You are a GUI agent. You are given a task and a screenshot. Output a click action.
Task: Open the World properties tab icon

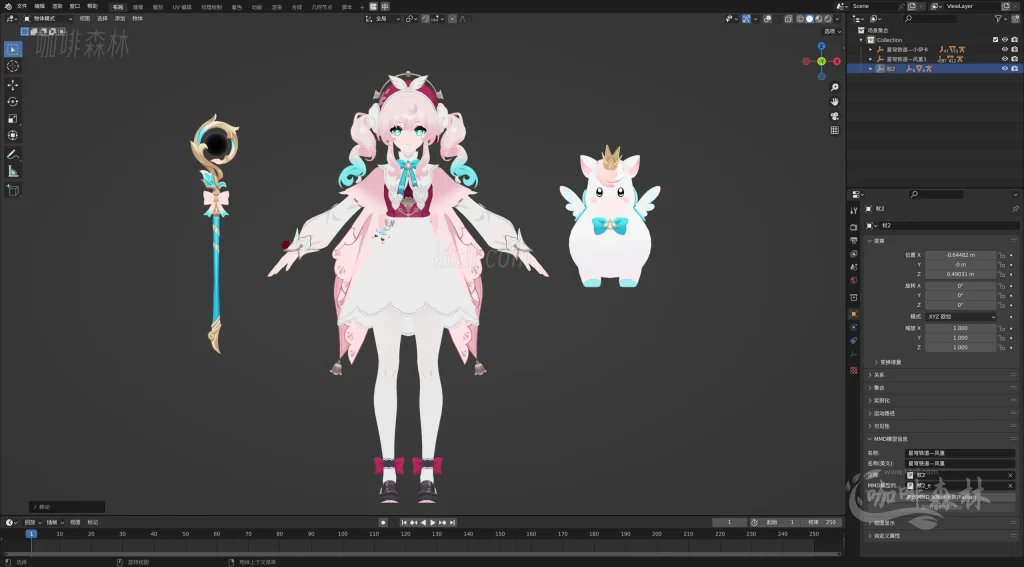pos(854,280)
